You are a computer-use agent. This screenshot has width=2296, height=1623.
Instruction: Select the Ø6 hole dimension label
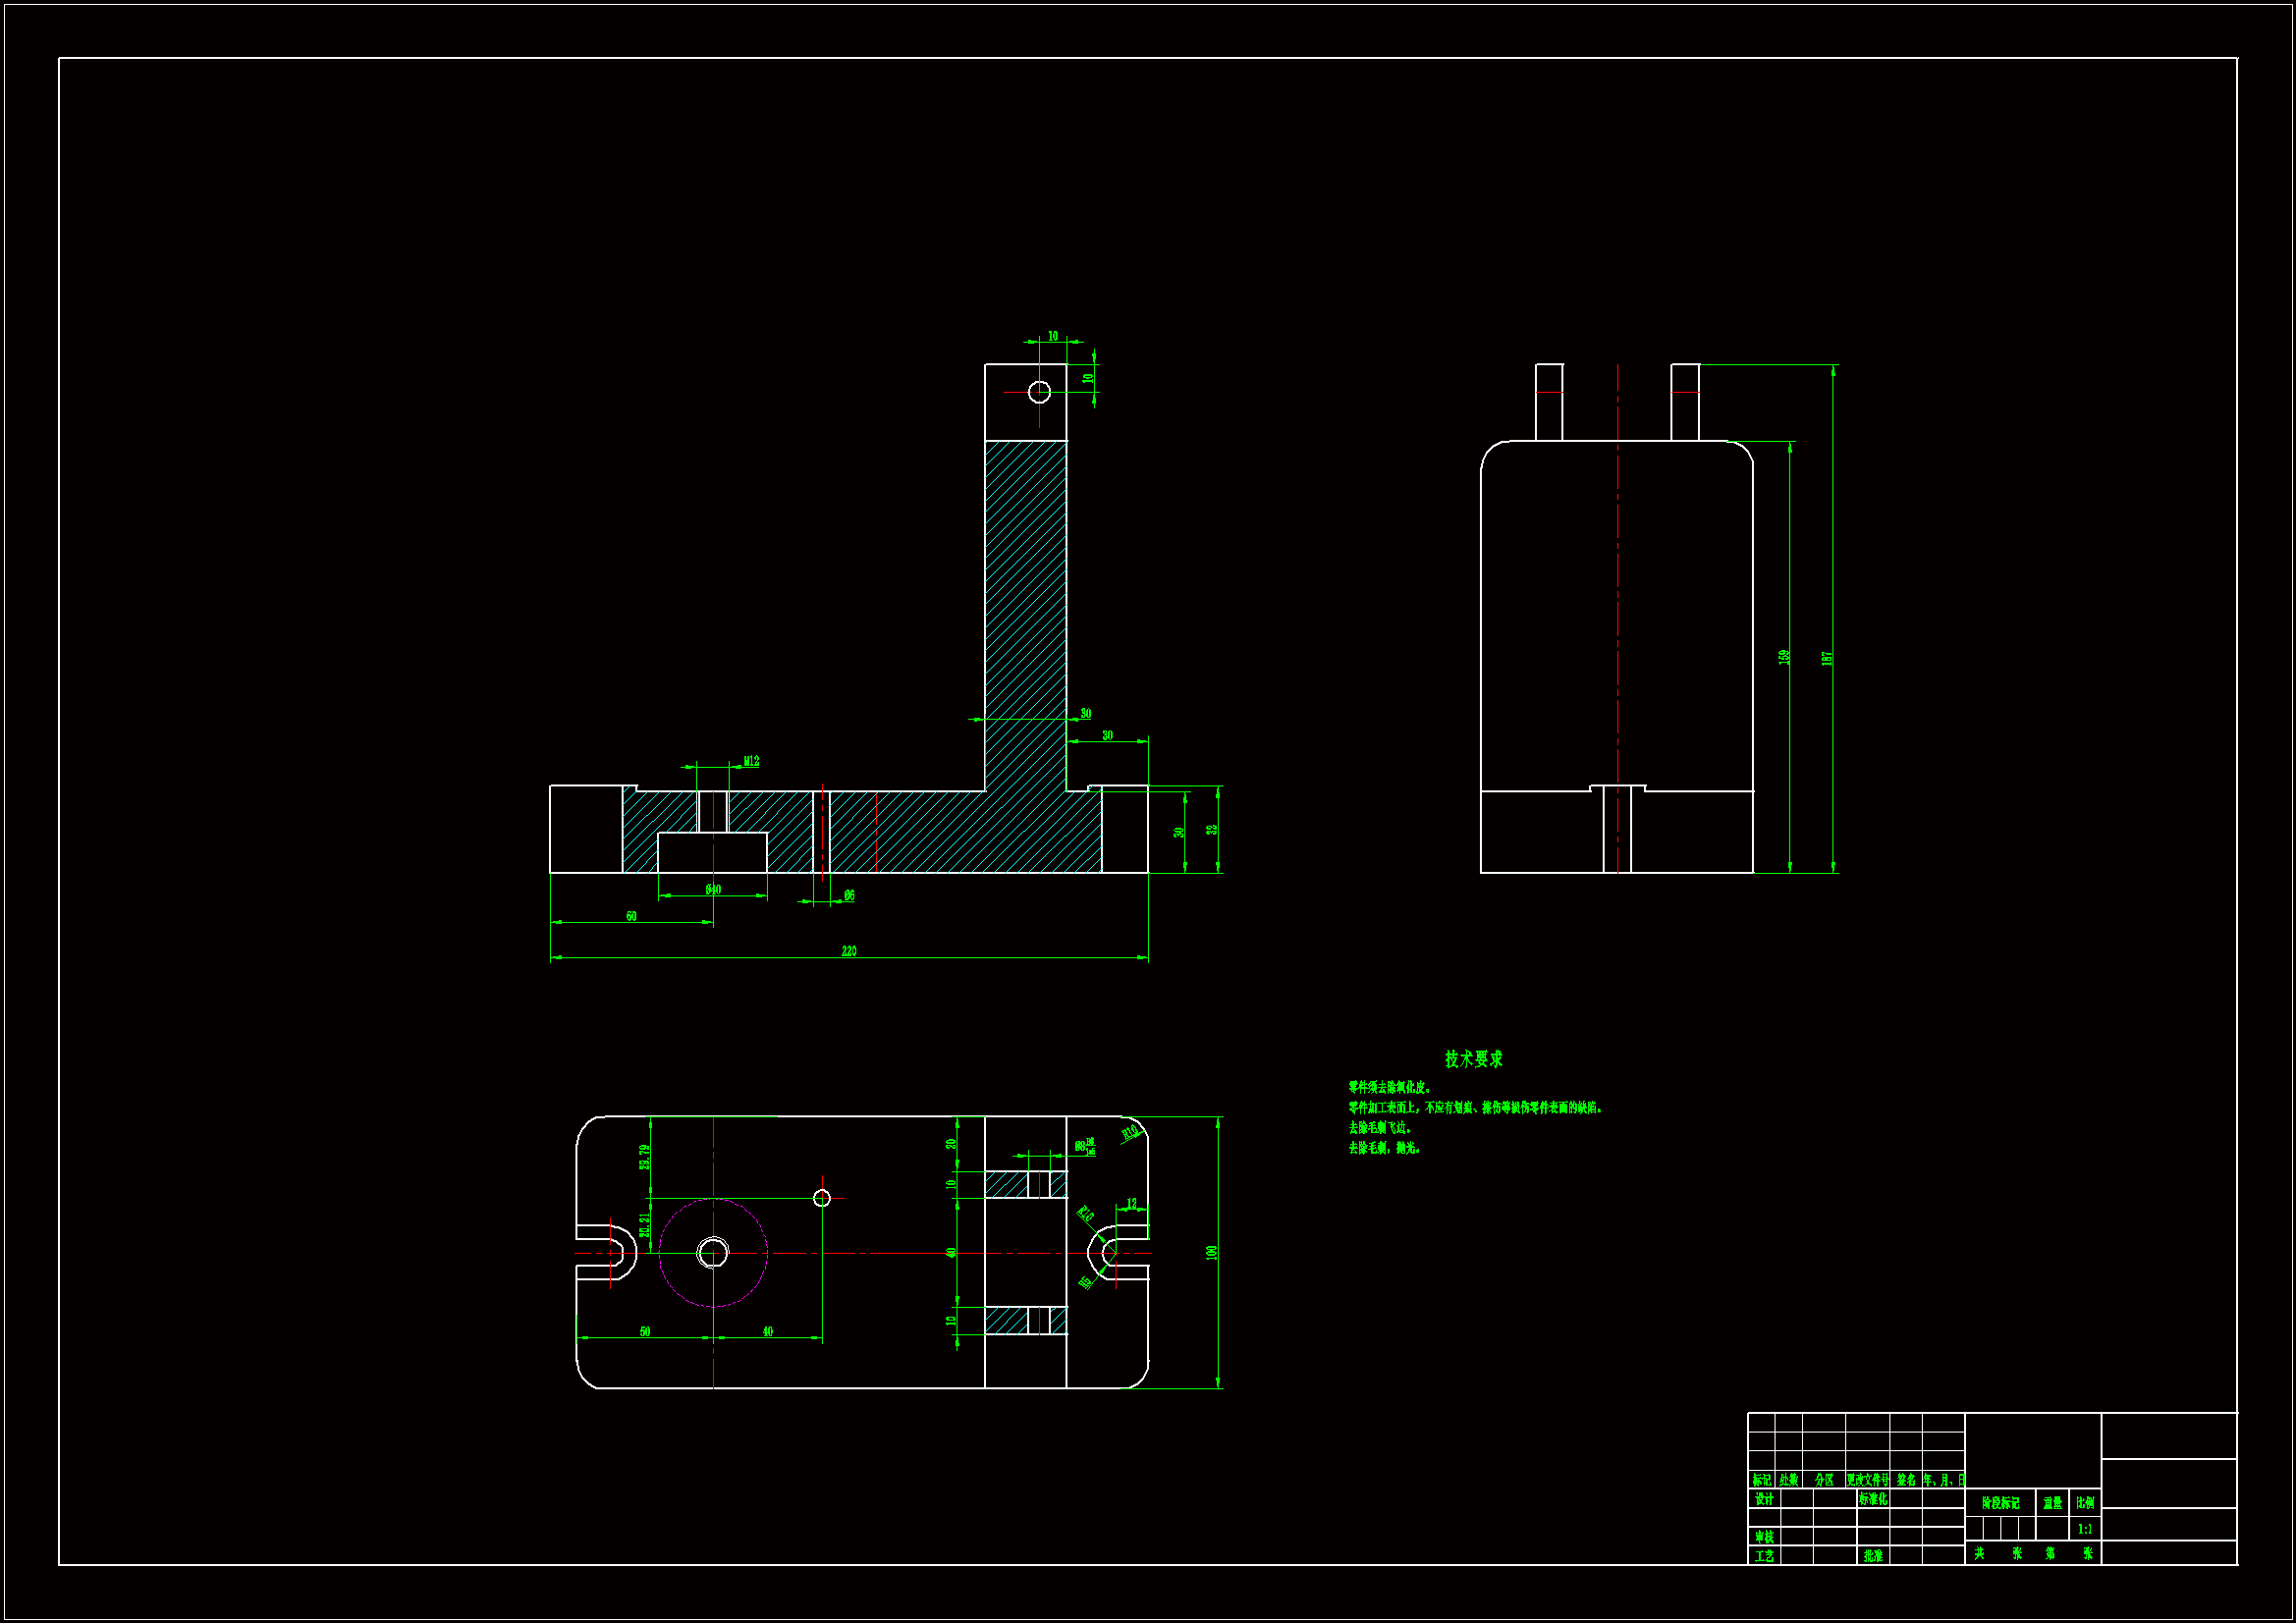(849, 895)
